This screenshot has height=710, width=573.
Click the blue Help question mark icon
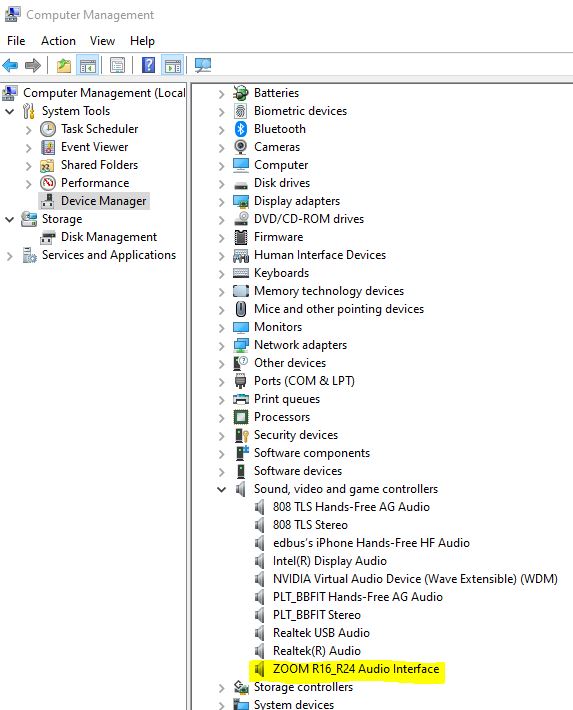149,66
